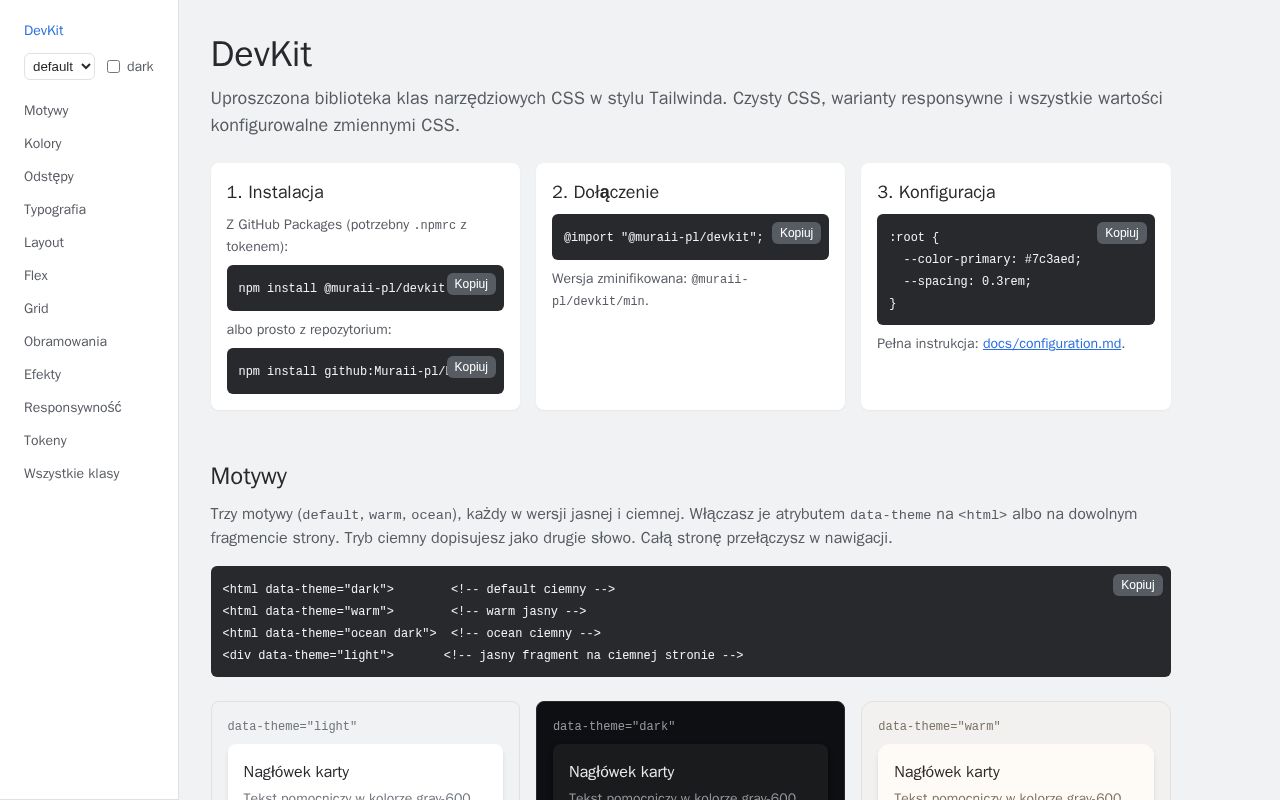Jump to Flex section

coord(36,275)
